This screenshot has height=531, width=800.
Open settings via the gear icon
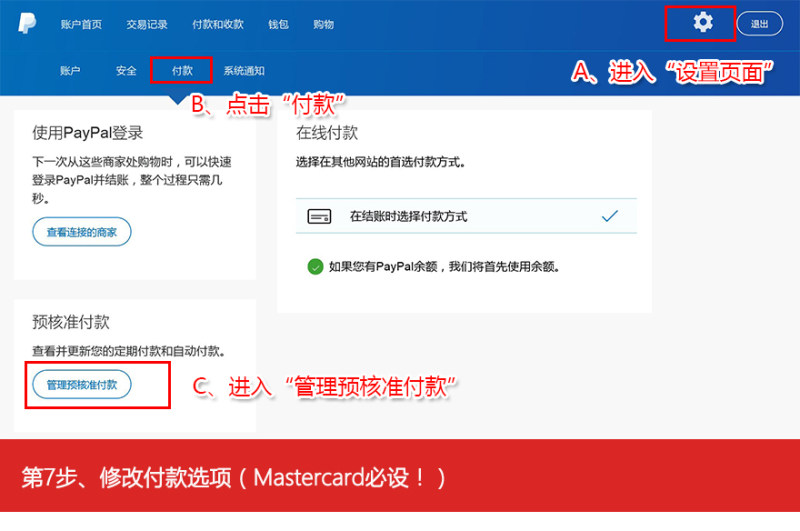click(703, 22)
